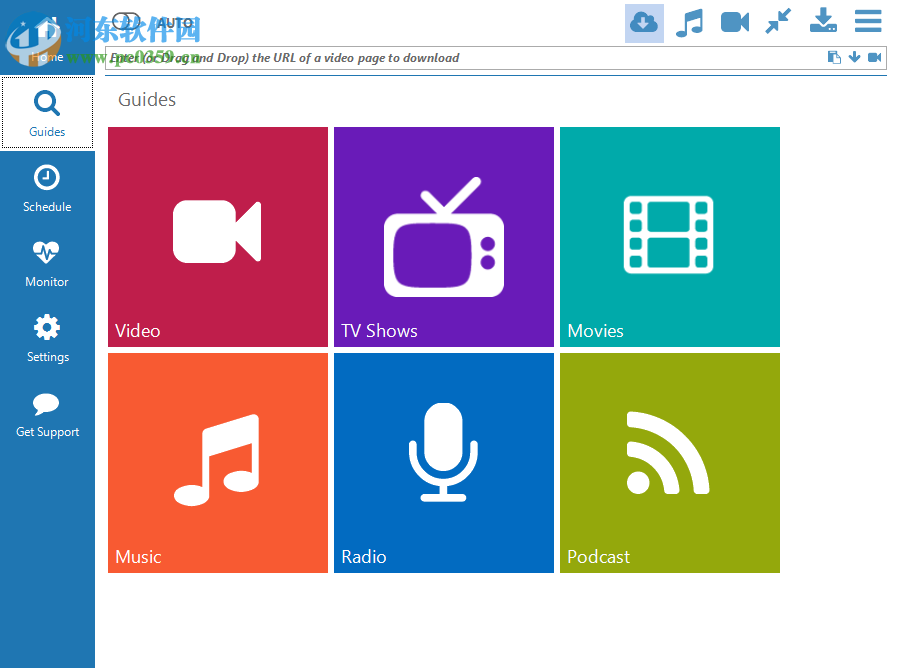The height and width of the screenshot is (668, 898).
Task: Select the music download icon
Action: click(x=689, y=22)
